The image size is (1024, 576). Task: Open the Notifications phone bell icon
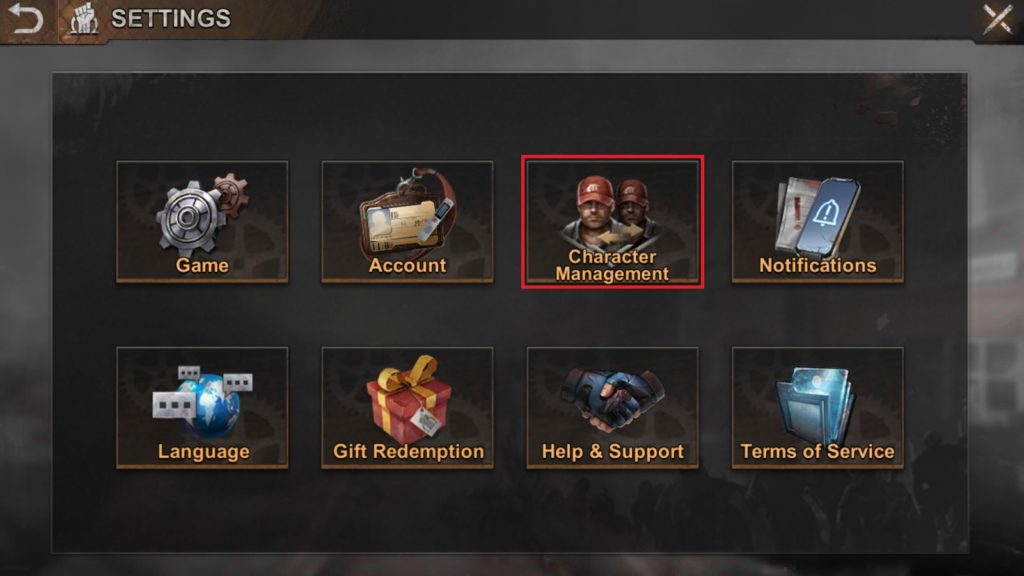[818, 216]
